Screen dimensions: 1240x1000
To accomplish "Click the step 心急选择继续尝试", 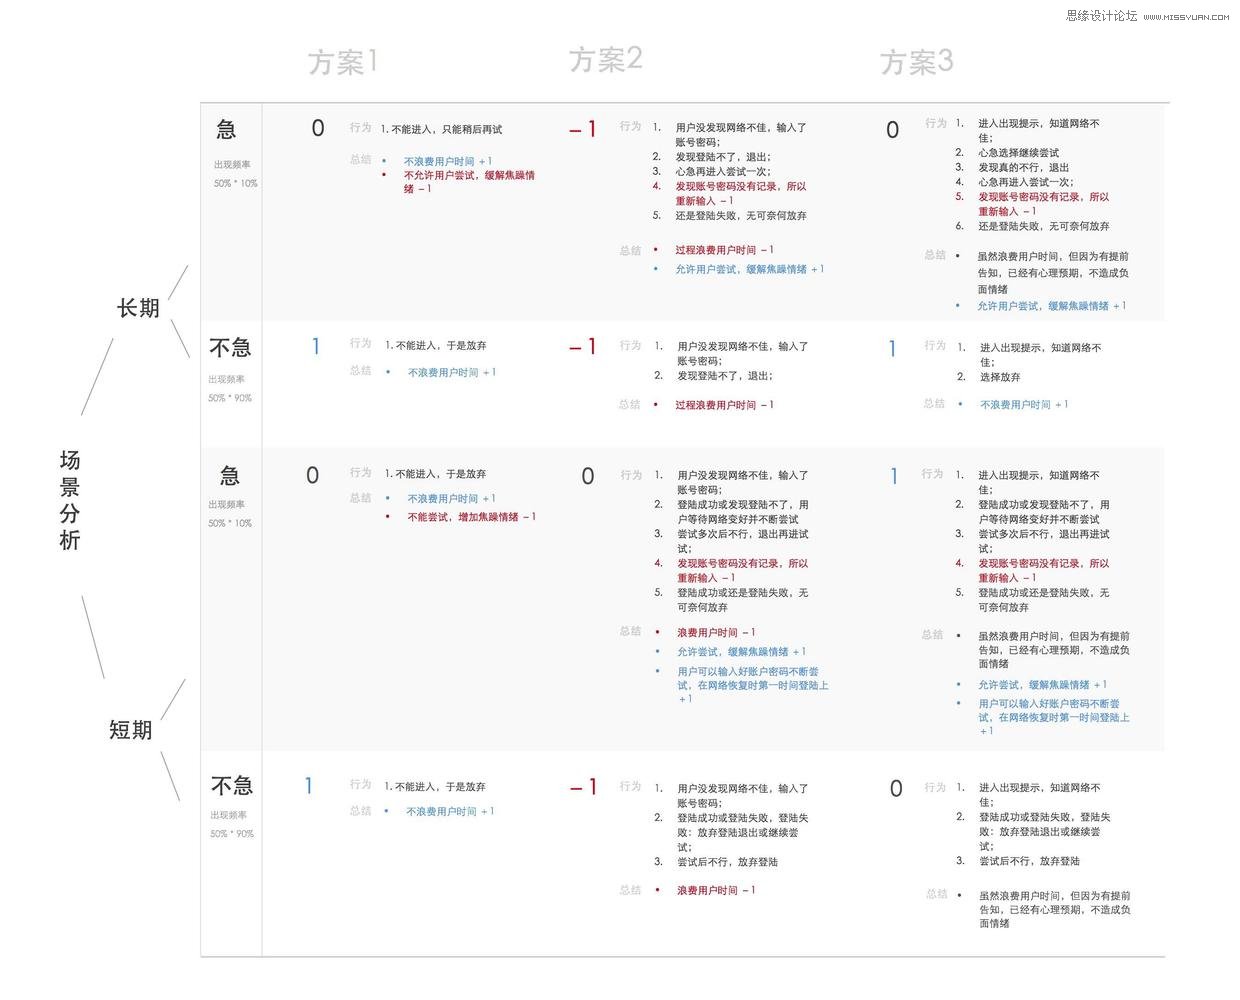I will pos(1018,153).
